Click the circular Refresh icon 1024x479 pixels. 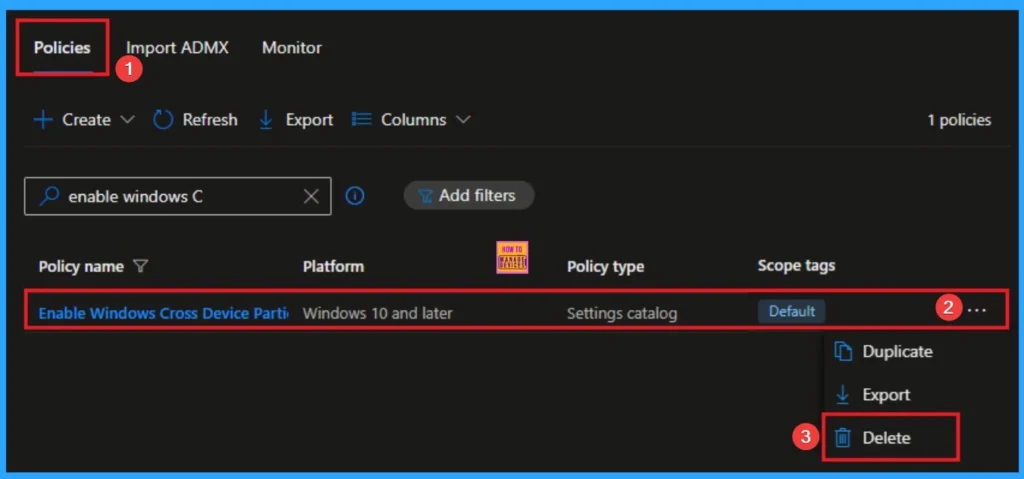coord(163,120)
